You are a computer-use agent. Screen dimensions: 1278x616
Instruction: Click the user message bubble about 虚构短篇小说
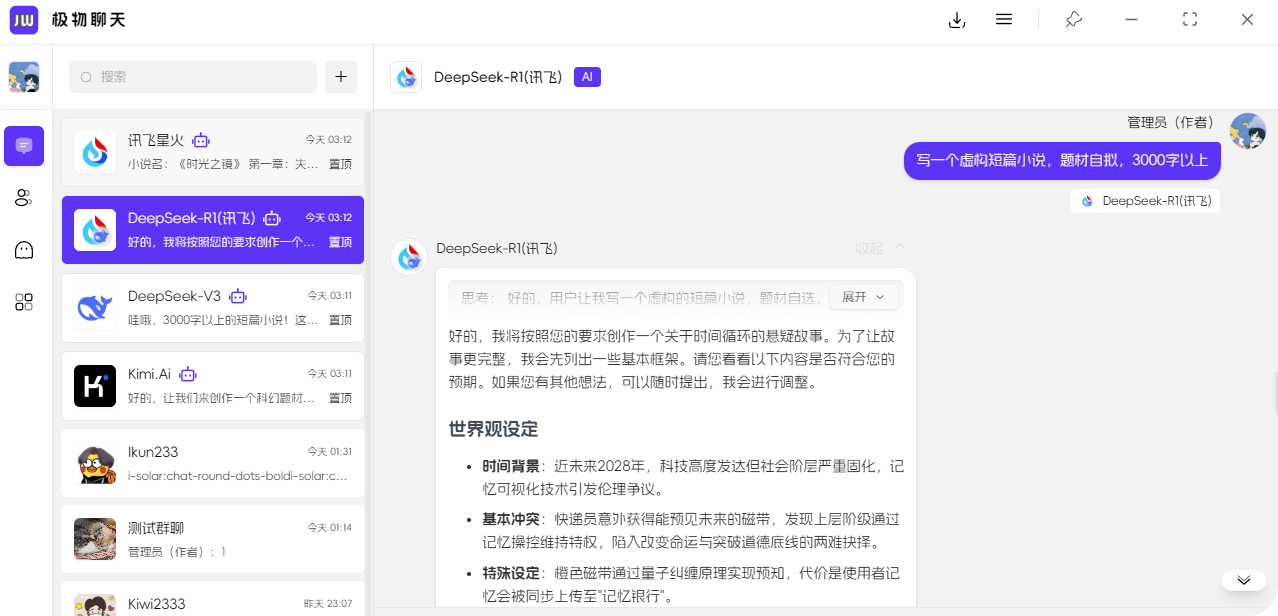point(1062,160)
